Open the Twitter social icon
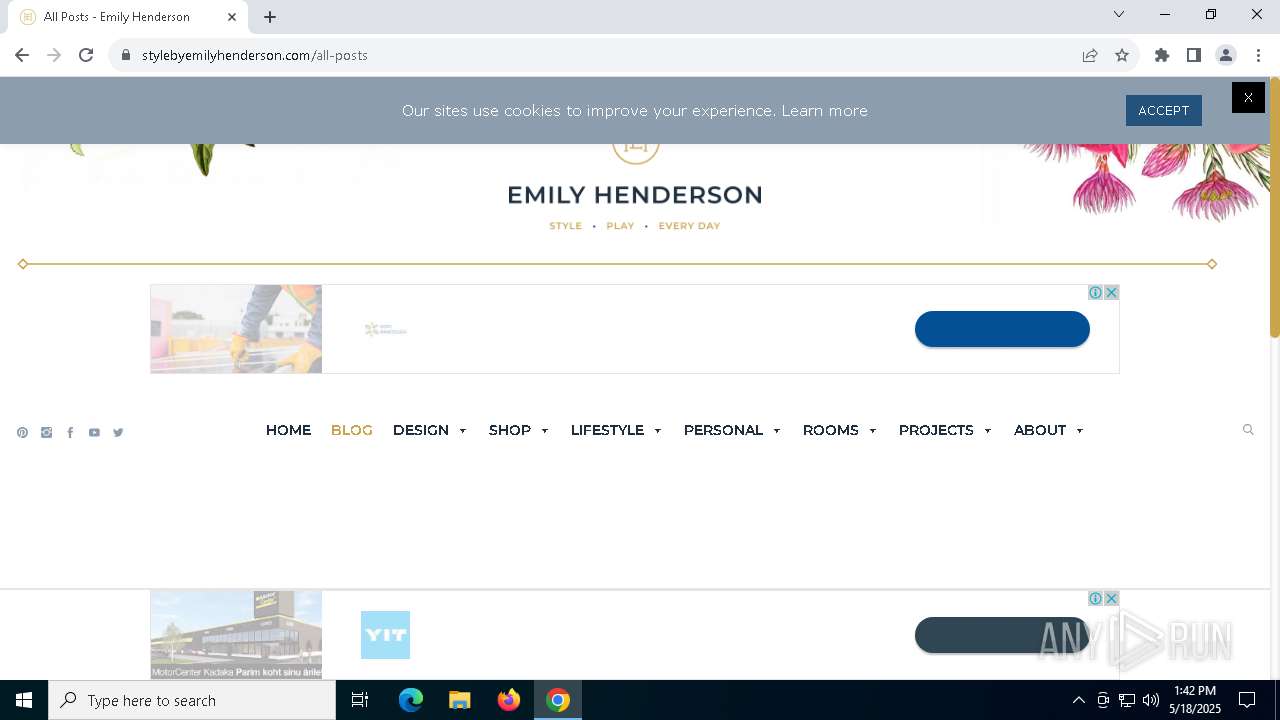Screen dimensions: 1280x720 click(118, 433)
